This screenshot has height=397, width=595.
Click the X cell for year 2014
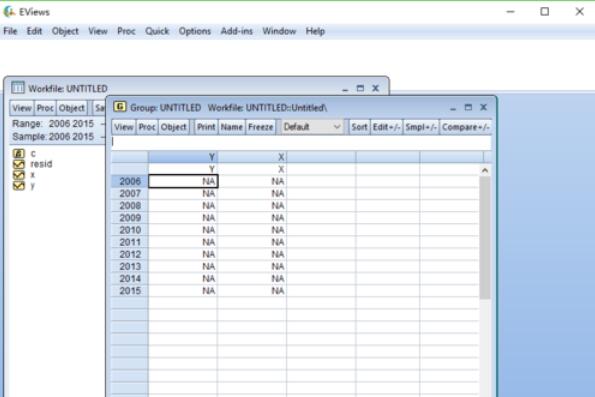(252, 279)
